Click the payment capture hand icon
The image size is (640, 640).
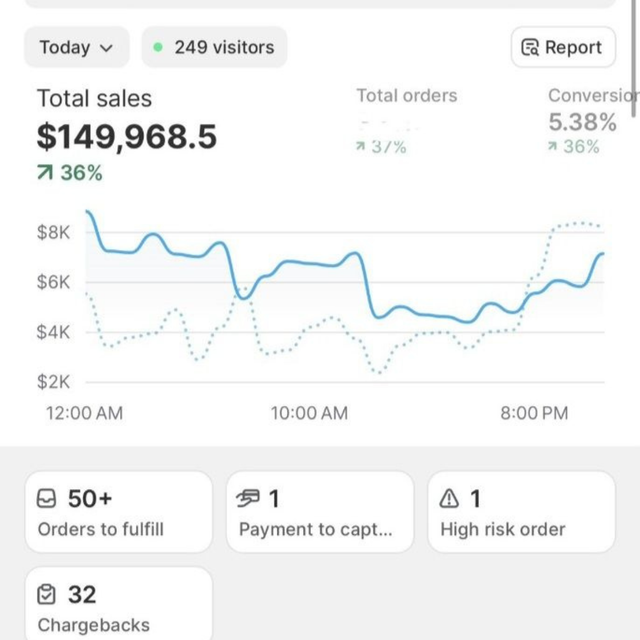pyautogui.click(x=249, y=498)
